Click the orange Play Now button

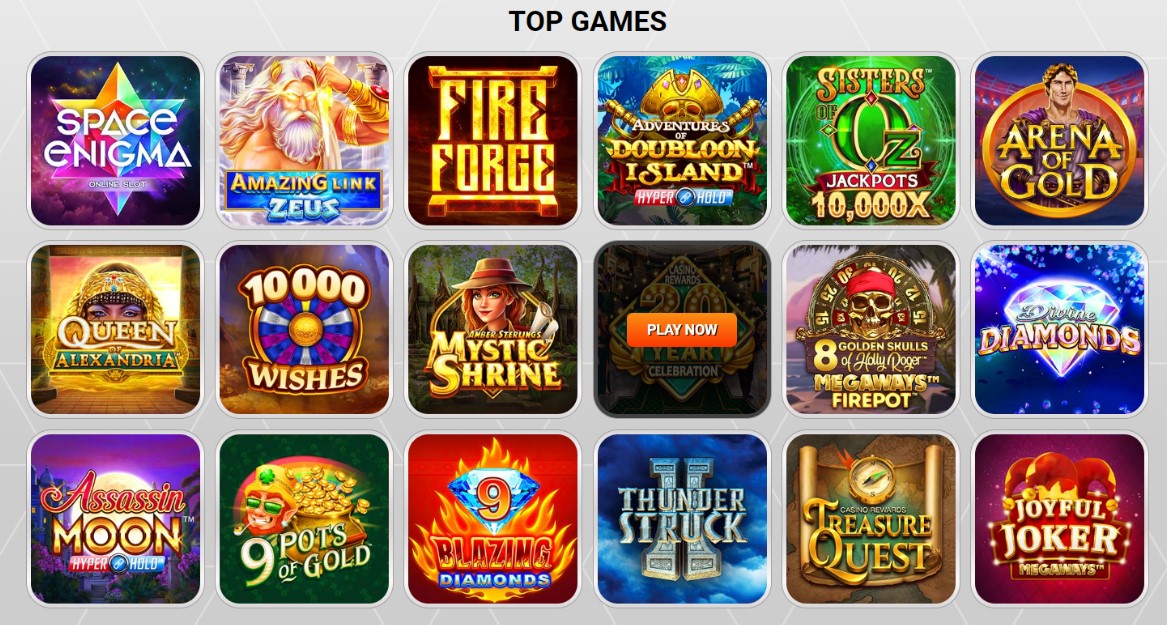pos(682,330)
